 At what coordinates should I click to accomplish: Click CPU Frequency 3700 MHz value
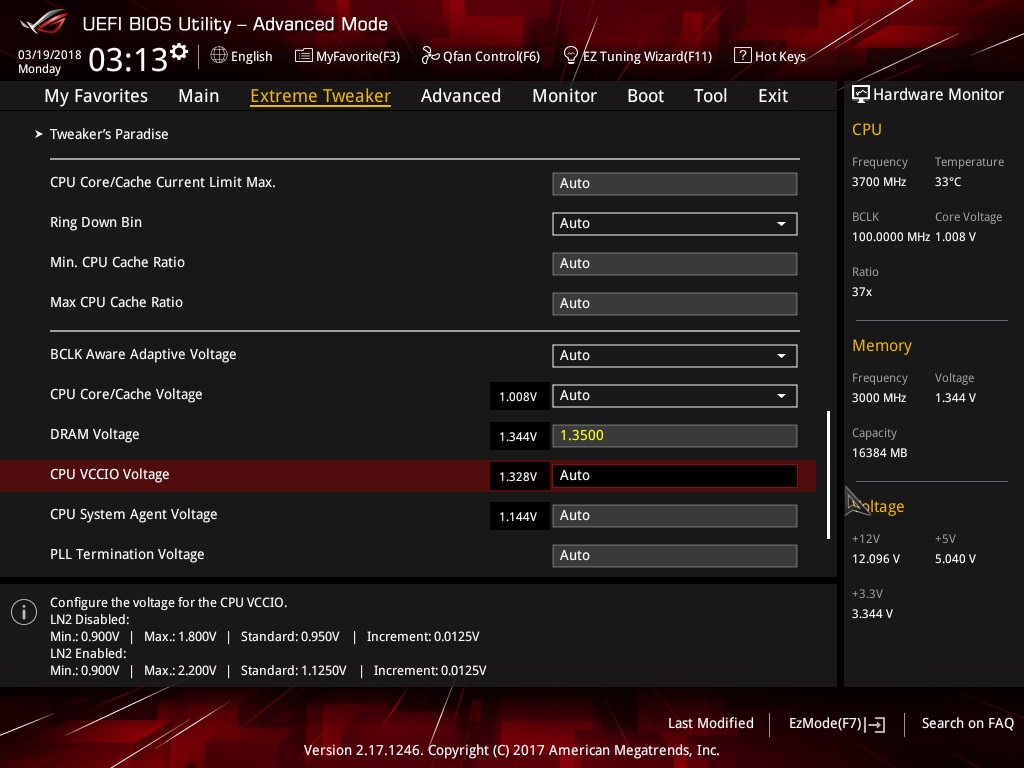point(879,182)
